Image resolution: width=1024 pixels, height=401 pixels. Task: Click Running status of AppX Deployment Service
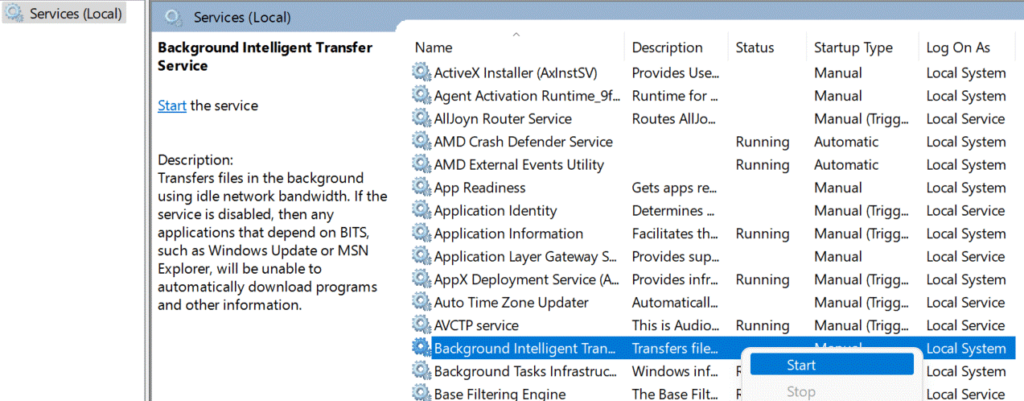pyautogui.click(x=762, y=280)
